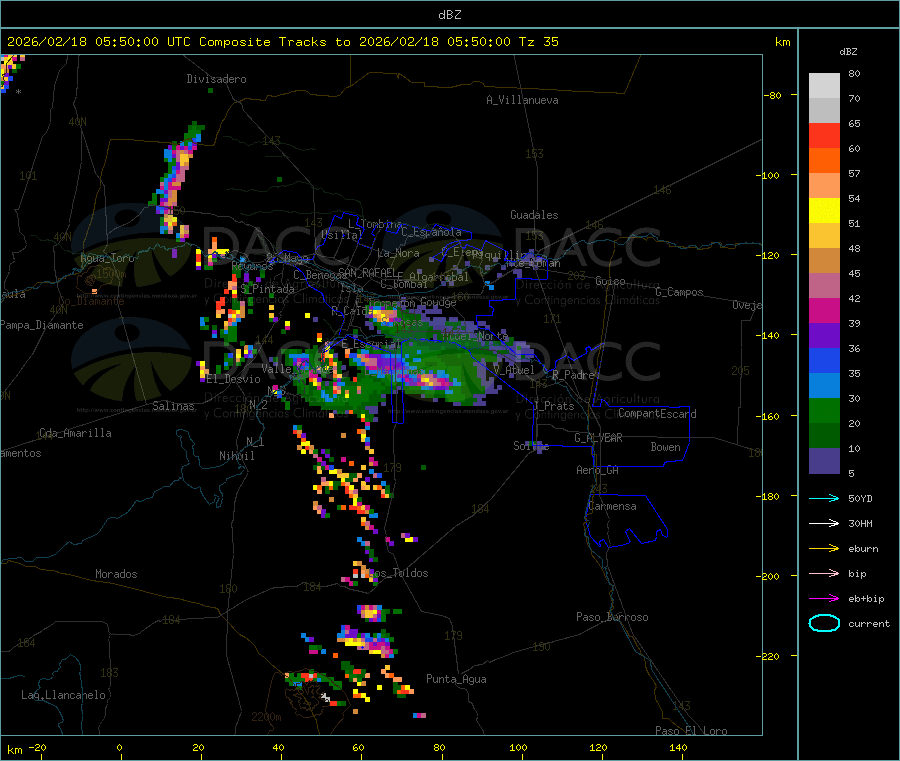Click the 'dBZ' title at window top
Viewport: 900px width, 761px height.
pos(449,14)
